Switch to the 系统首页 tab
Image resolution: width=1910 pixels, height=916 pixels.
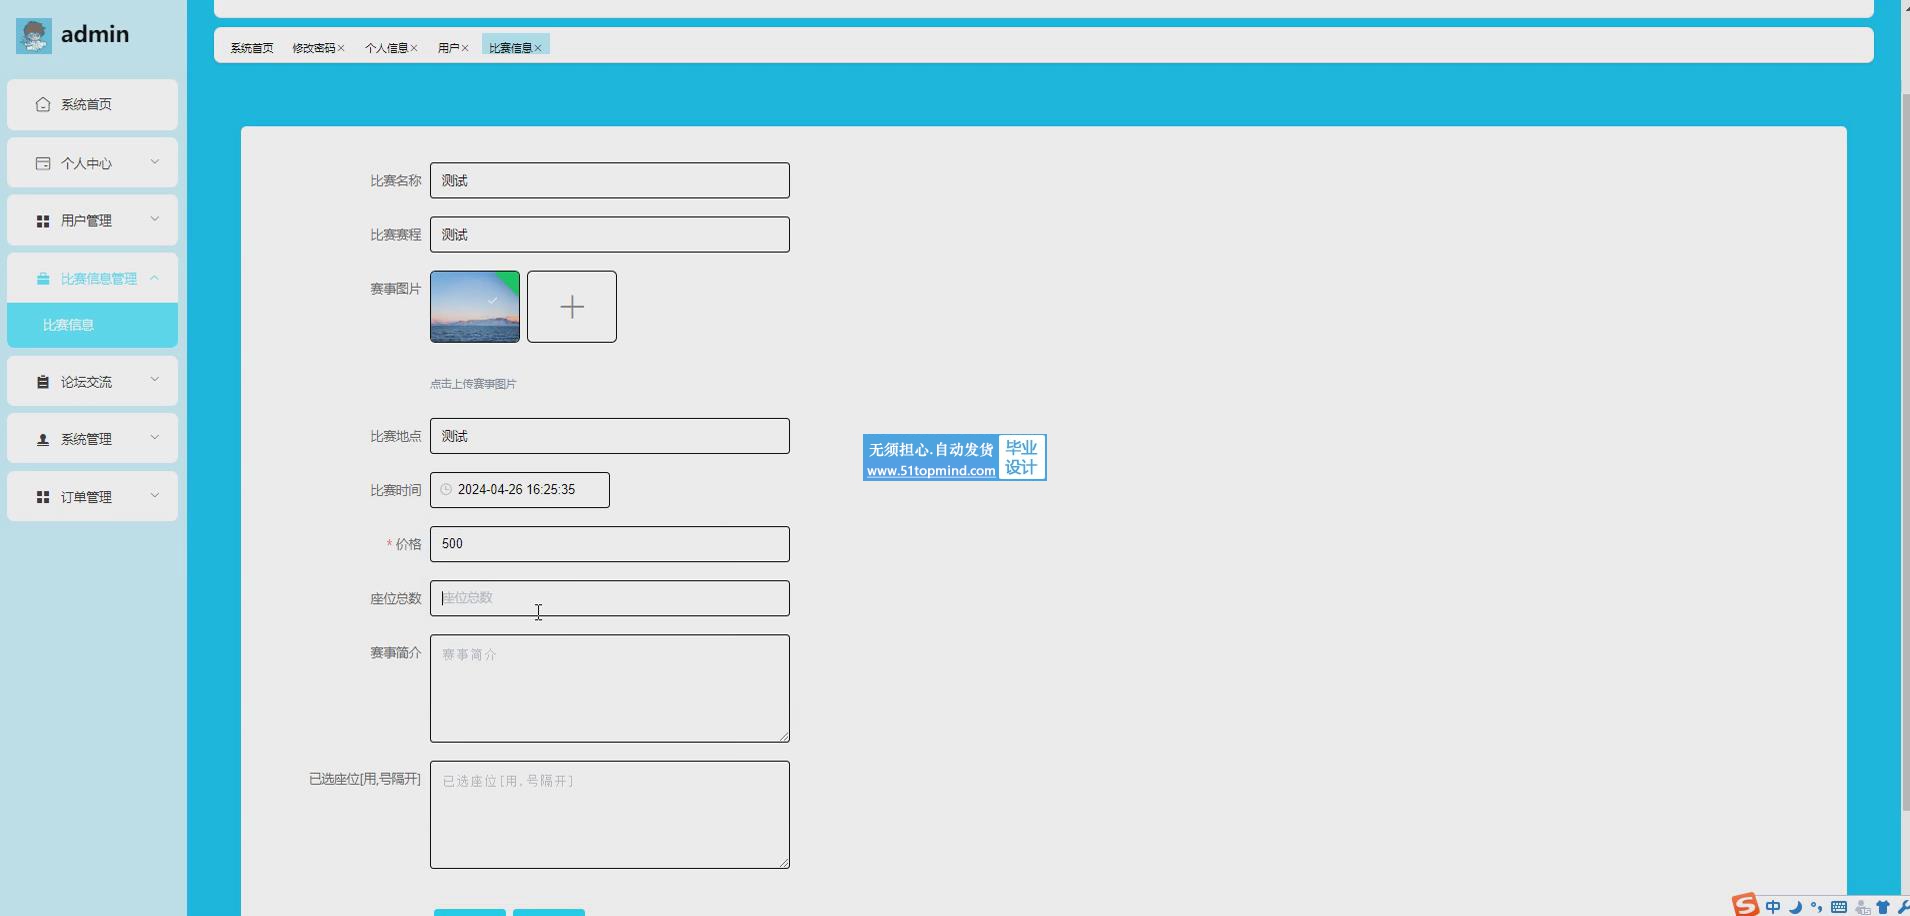[252, 48]
